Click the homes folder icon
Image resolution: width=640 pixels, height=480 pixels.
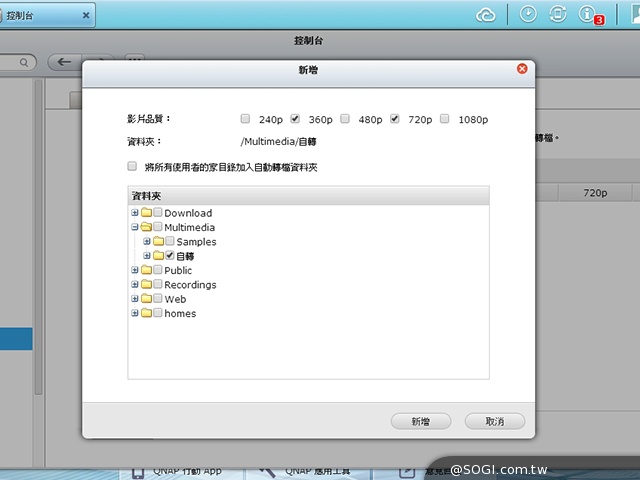tap(147, 313)
